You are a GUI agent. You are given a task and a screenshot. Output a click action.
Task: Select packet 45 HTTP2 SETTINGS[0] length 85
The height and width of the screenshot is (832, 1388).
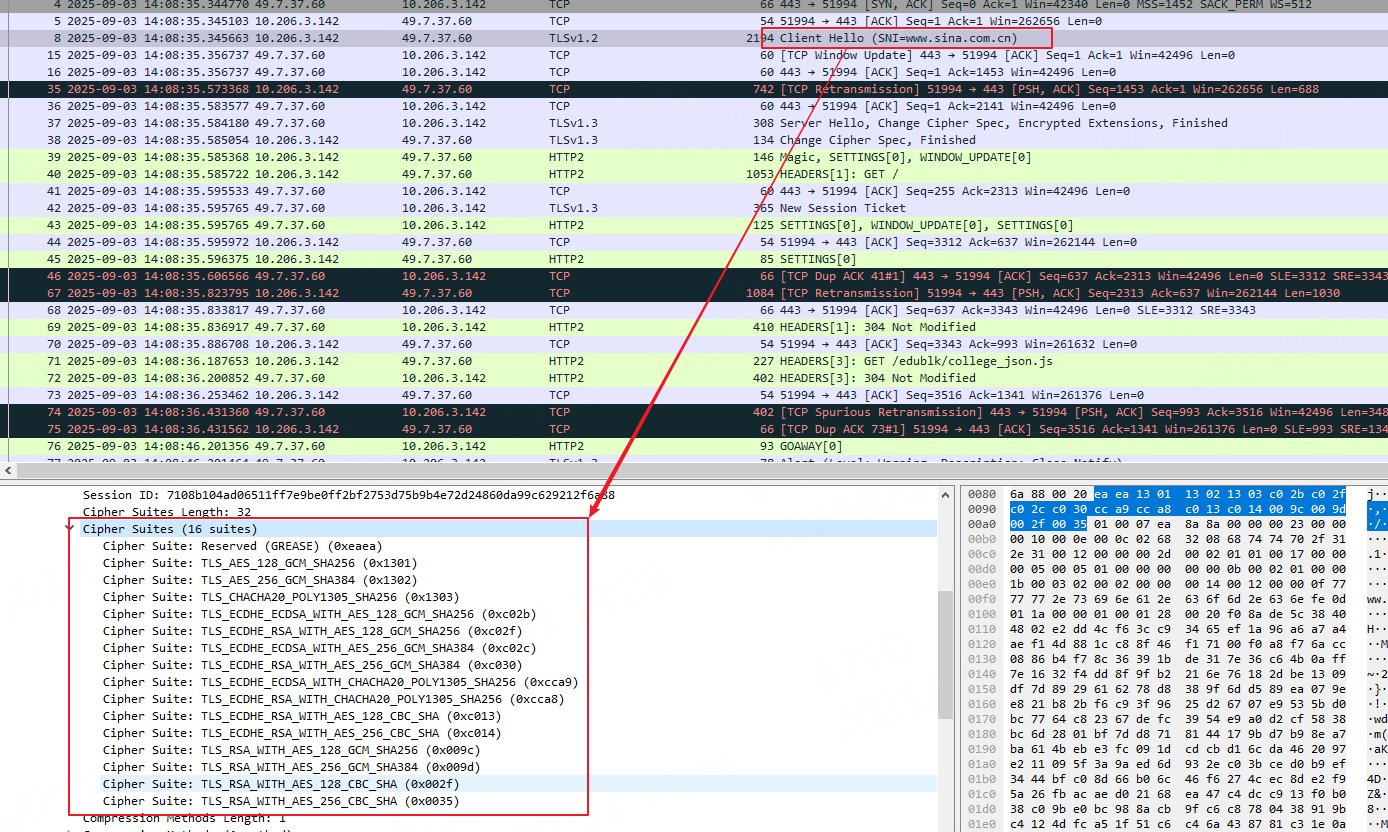[x=694, y=259]
